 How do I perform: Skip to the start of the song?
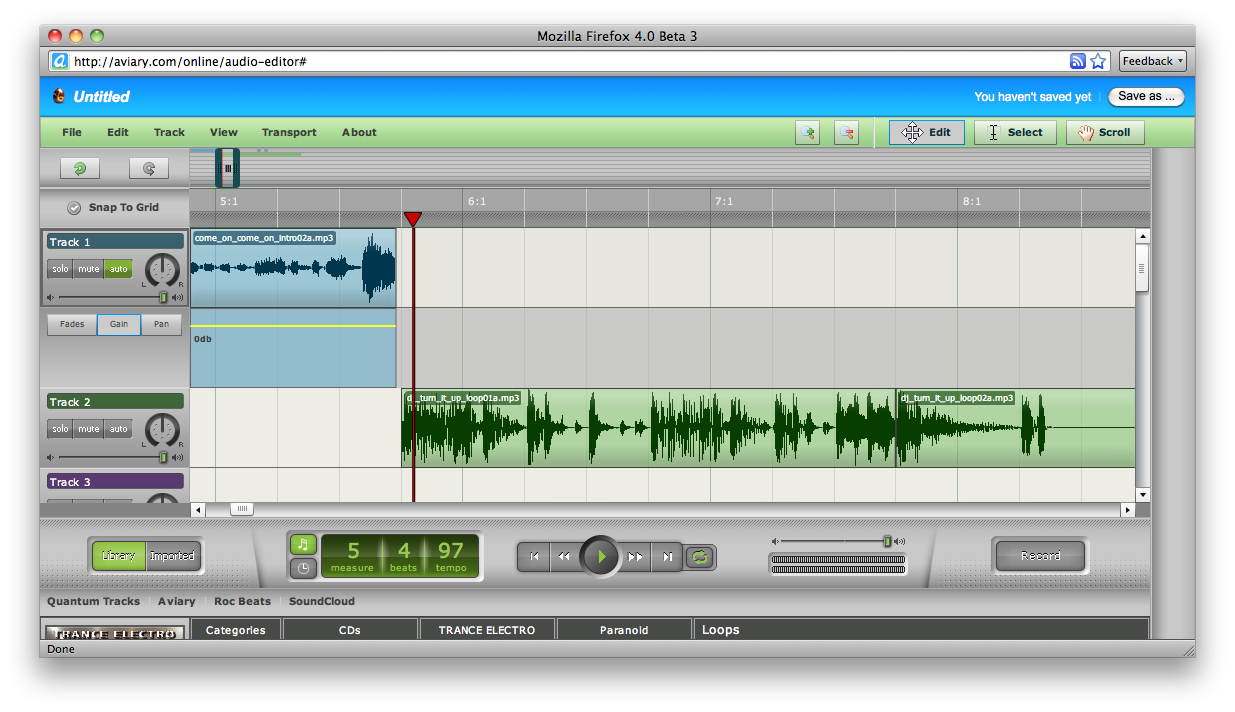tap(534, 557)
